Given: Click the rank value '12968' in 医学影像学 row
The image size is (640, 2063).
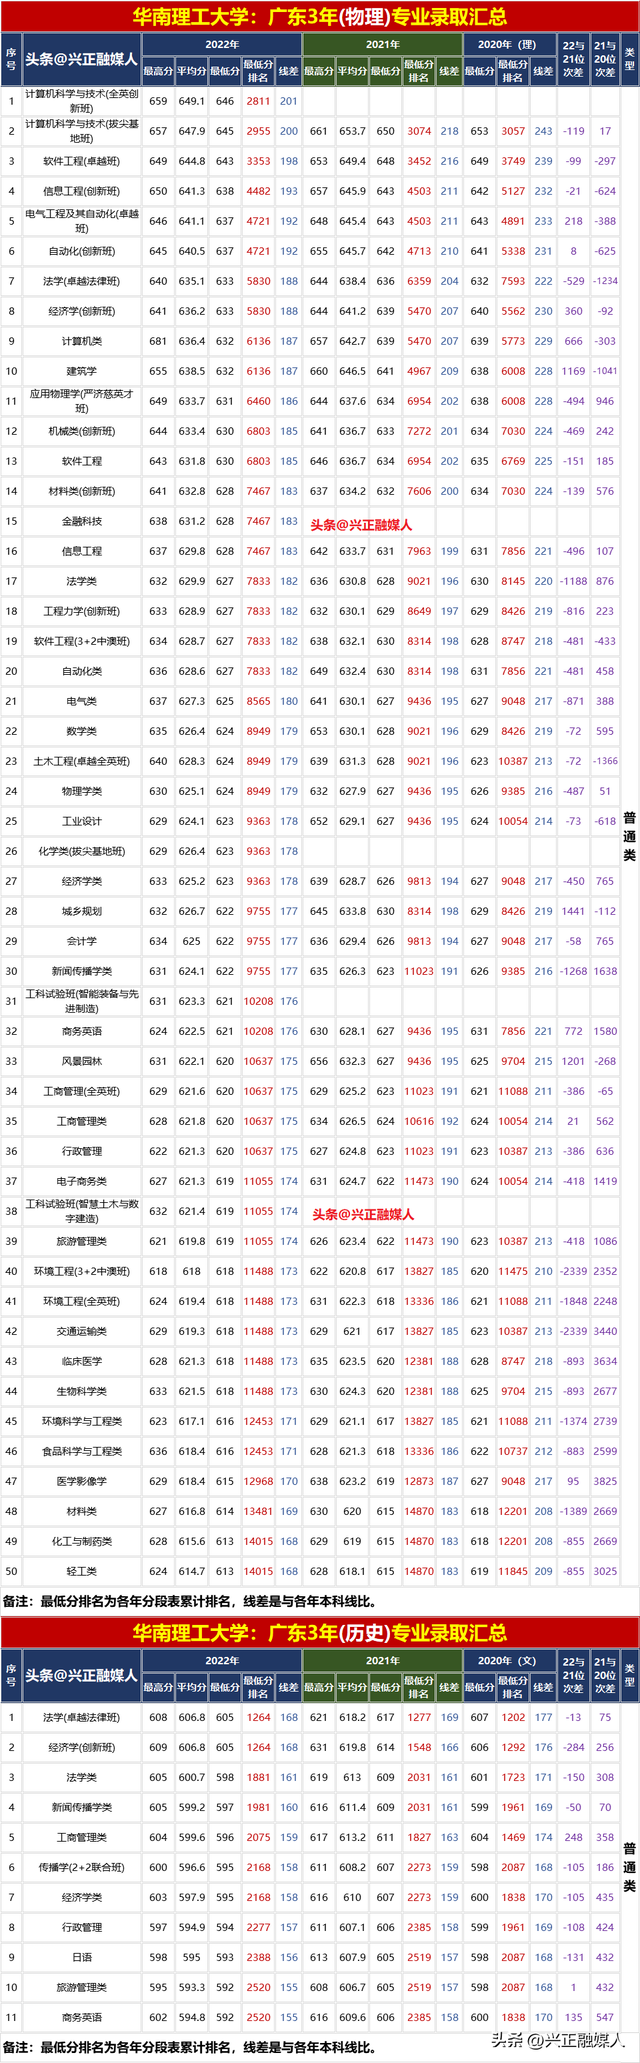Looking at the screenshot, I should click(x=258, y=1481).
